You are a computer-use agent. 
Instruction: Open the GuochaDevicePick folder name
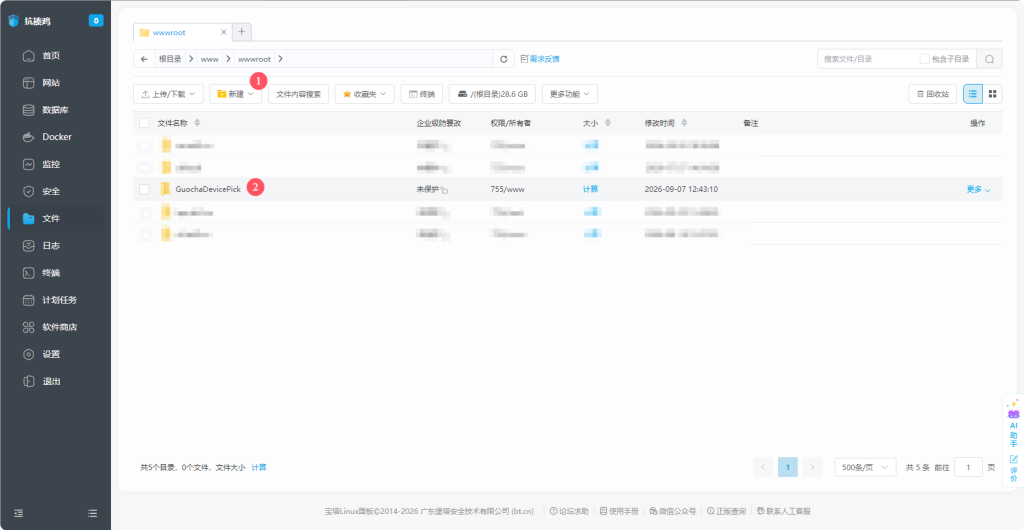tap(208, 189)
